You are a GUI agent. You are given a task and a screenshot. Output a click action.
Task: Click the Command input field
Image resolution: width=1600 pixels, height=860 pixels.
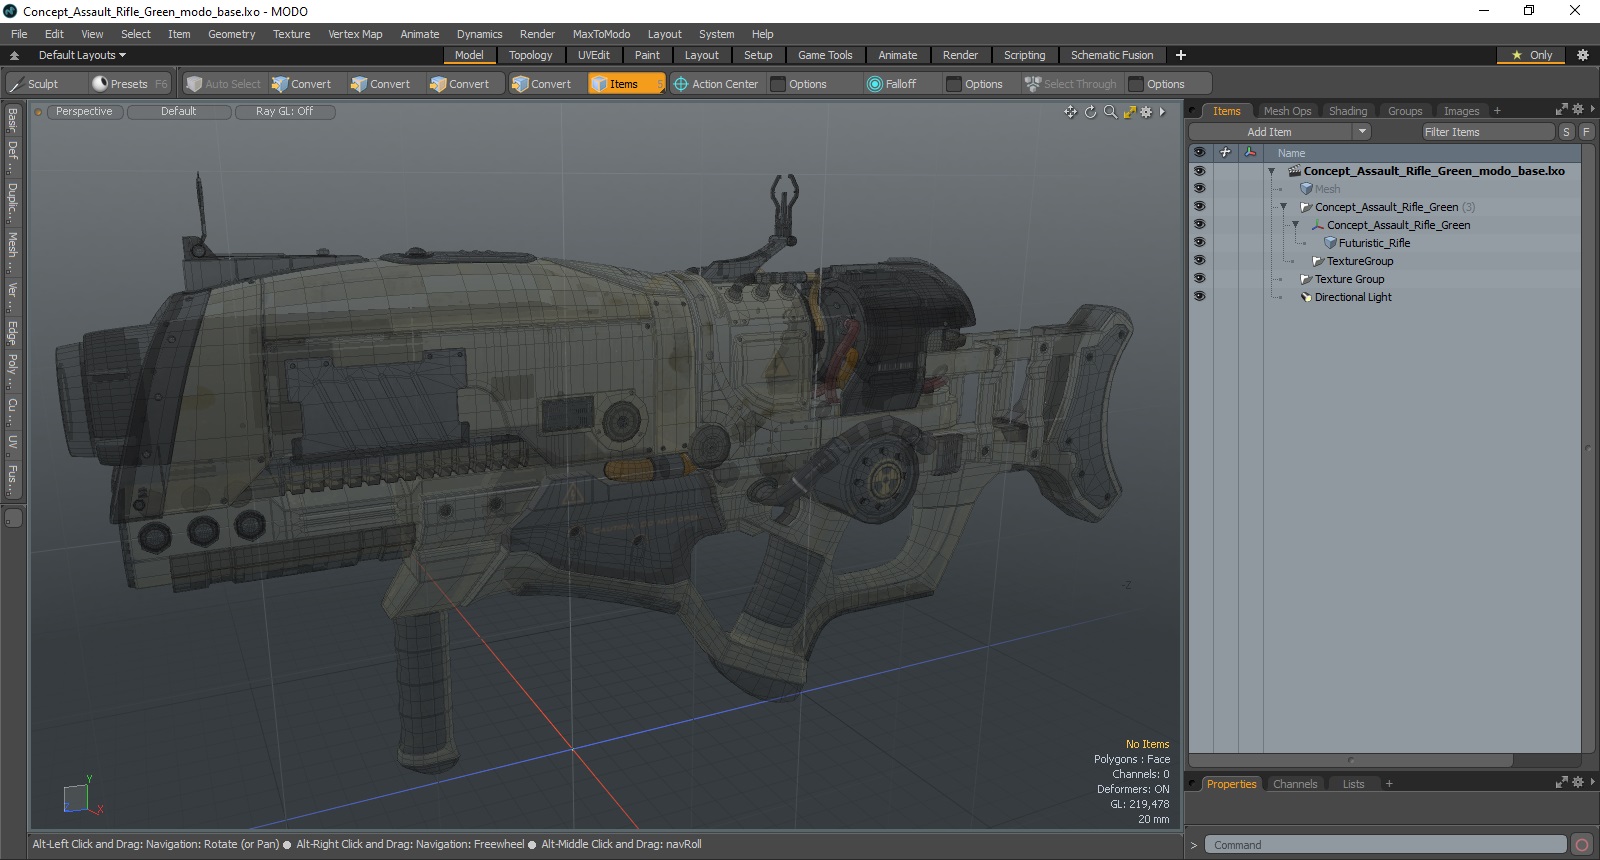(x=1385, y=845)
